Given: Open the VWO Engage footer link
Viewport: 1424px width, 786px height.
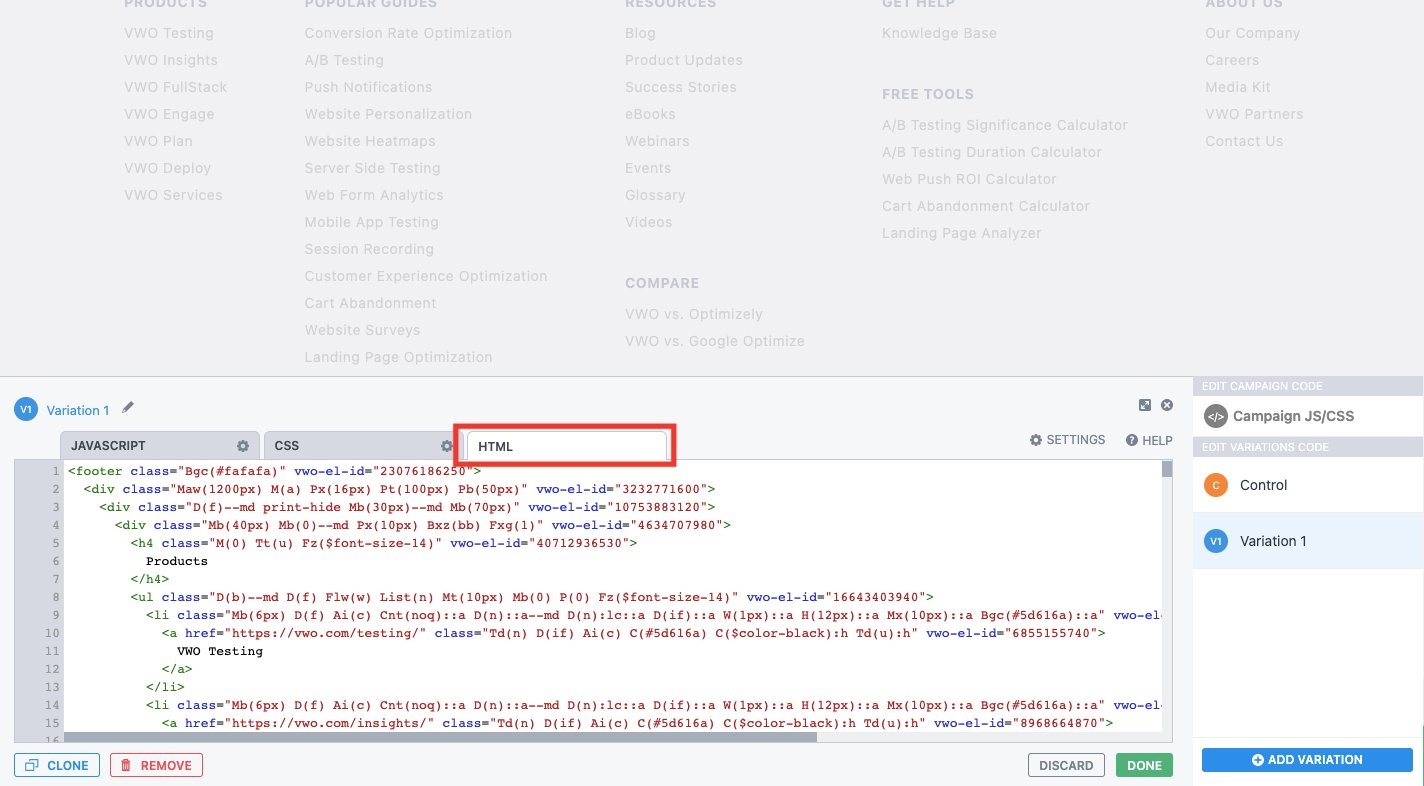Looking at the screenshot, I should coord(169,114).
